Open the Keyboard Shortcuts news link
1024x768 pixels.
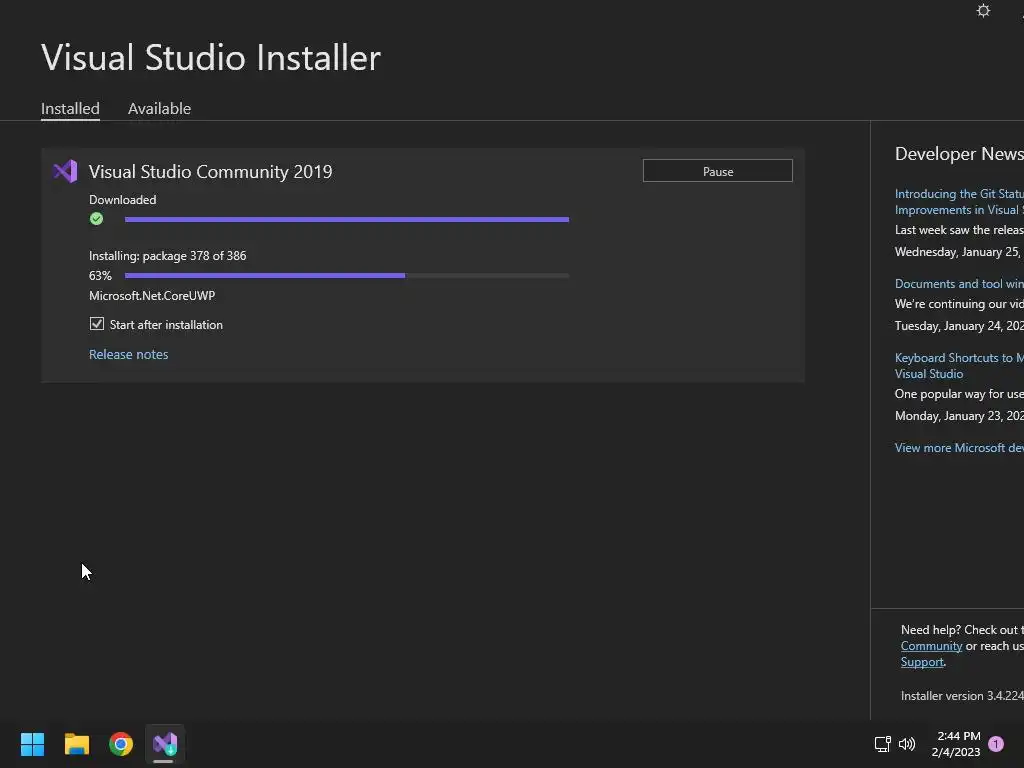tap(959, 366)
